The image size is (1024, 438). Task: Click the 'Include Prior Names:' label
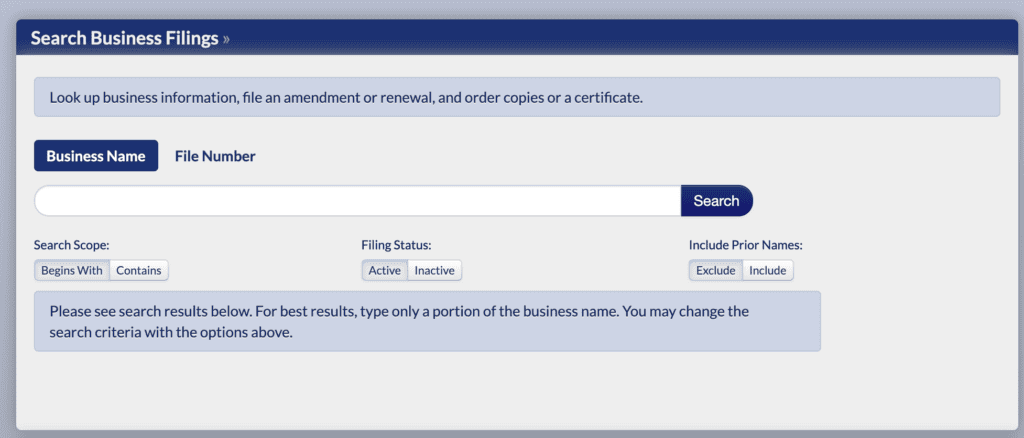pyautogui.click(x=745, y=244)
